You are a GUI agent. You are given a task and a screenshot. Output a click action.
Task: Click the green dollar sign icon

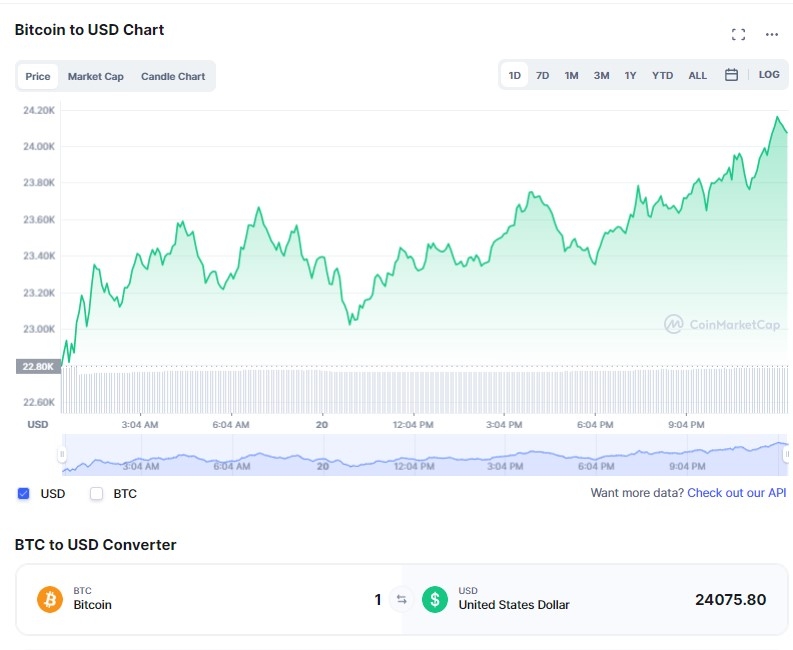coord(434,599)
